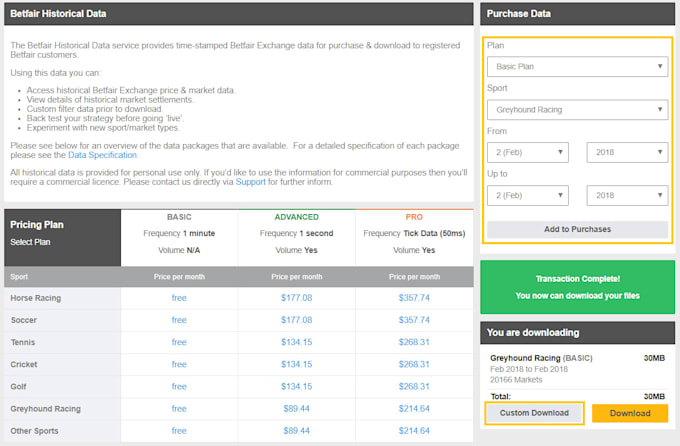Click the Total: label in downloads
This screenshot has width=680, height=446.
tap(500, 396)
